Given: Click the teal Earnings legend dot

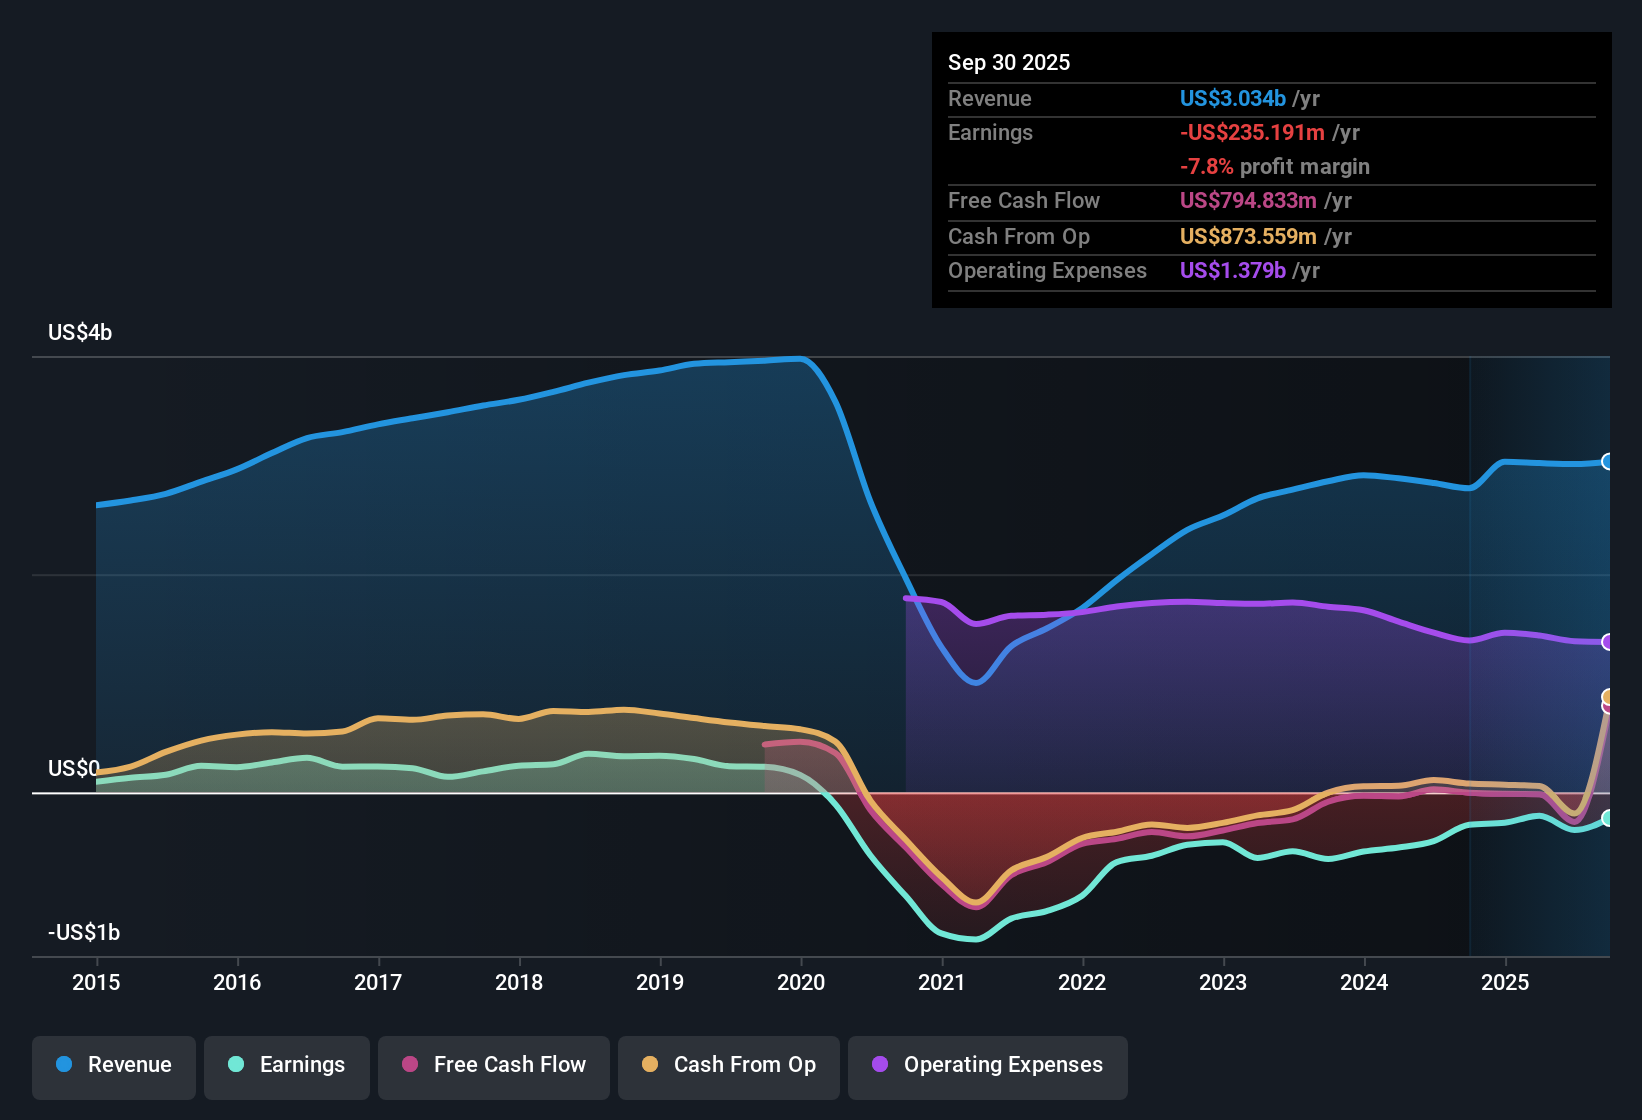Looking at the screenshot, I should pos(235,1065).
